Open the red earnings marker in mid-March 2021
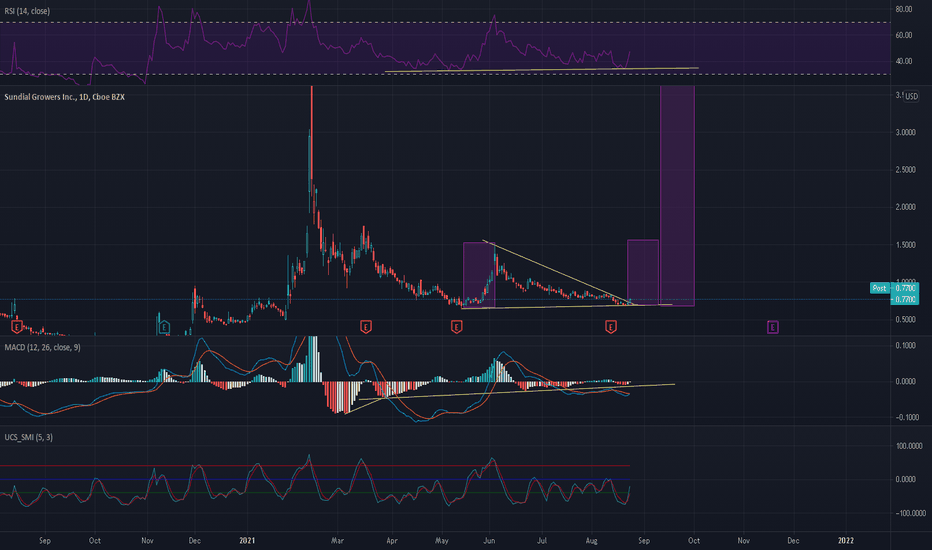 366,326
